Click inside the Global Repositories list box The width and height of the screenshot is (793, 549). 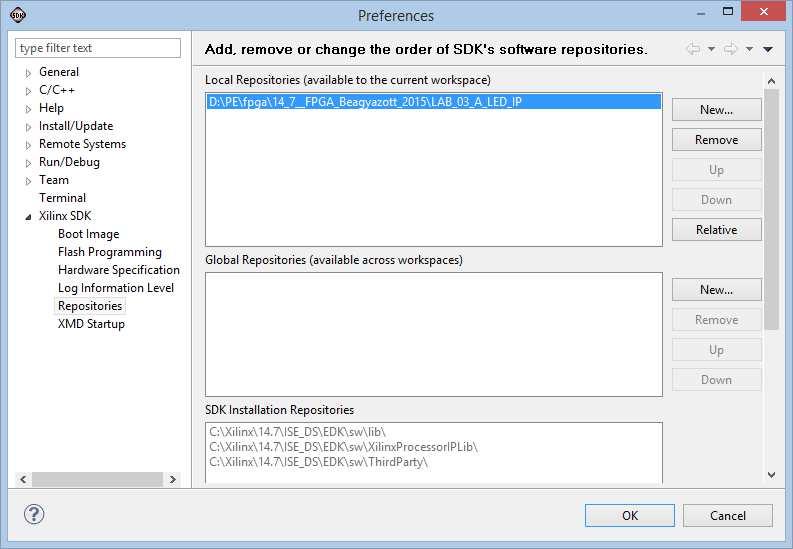pyautogui.click(x=434, y=335)
